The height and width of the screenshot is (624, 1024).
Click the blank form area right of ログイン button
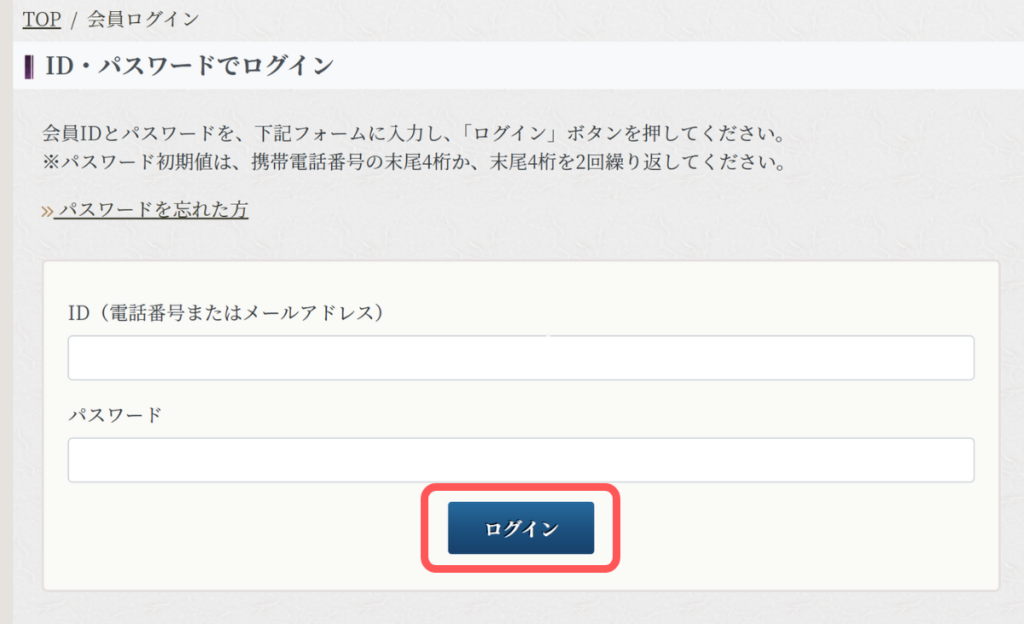tap(800, 528)
